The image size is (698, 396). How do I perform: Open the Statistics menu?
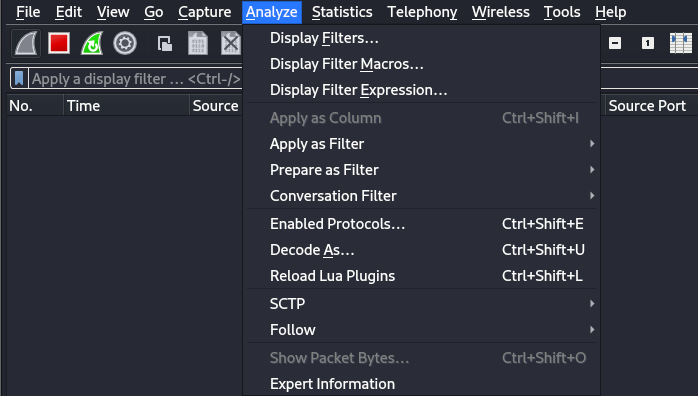coord(342,12)
